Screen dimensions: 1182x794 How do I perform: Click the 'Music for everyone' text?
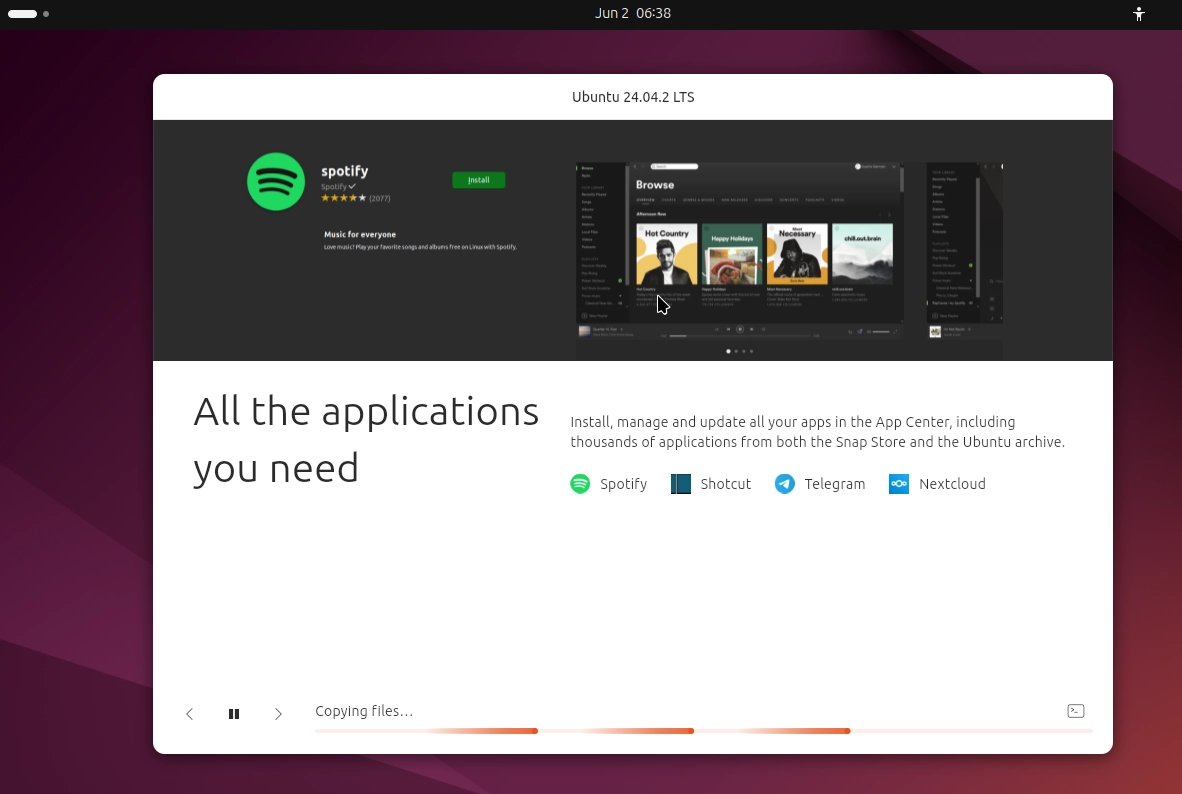click(360, 235)
